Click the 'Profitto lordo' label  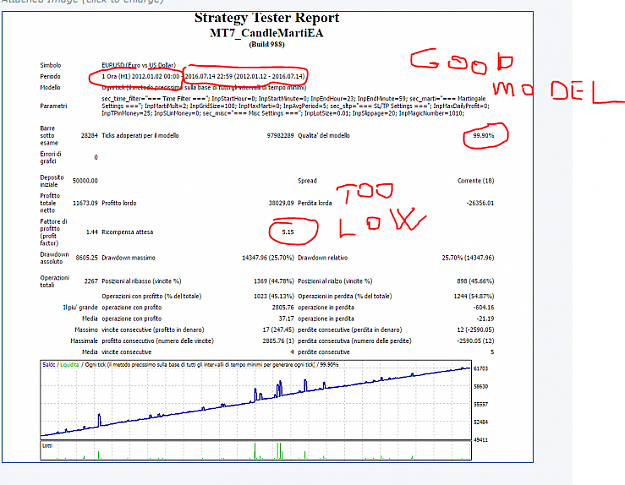pos(119,203)
